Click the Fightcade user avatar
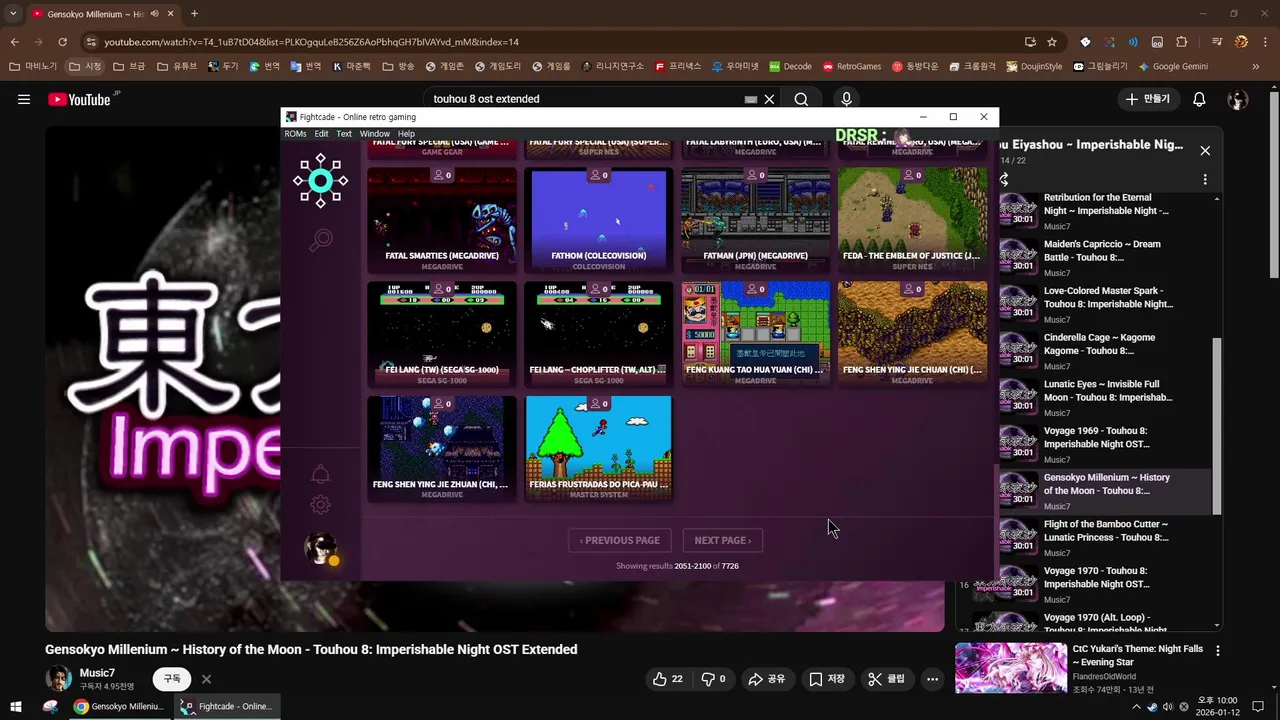The height and width of the screenshot is (720, 1280). (321, 548)
